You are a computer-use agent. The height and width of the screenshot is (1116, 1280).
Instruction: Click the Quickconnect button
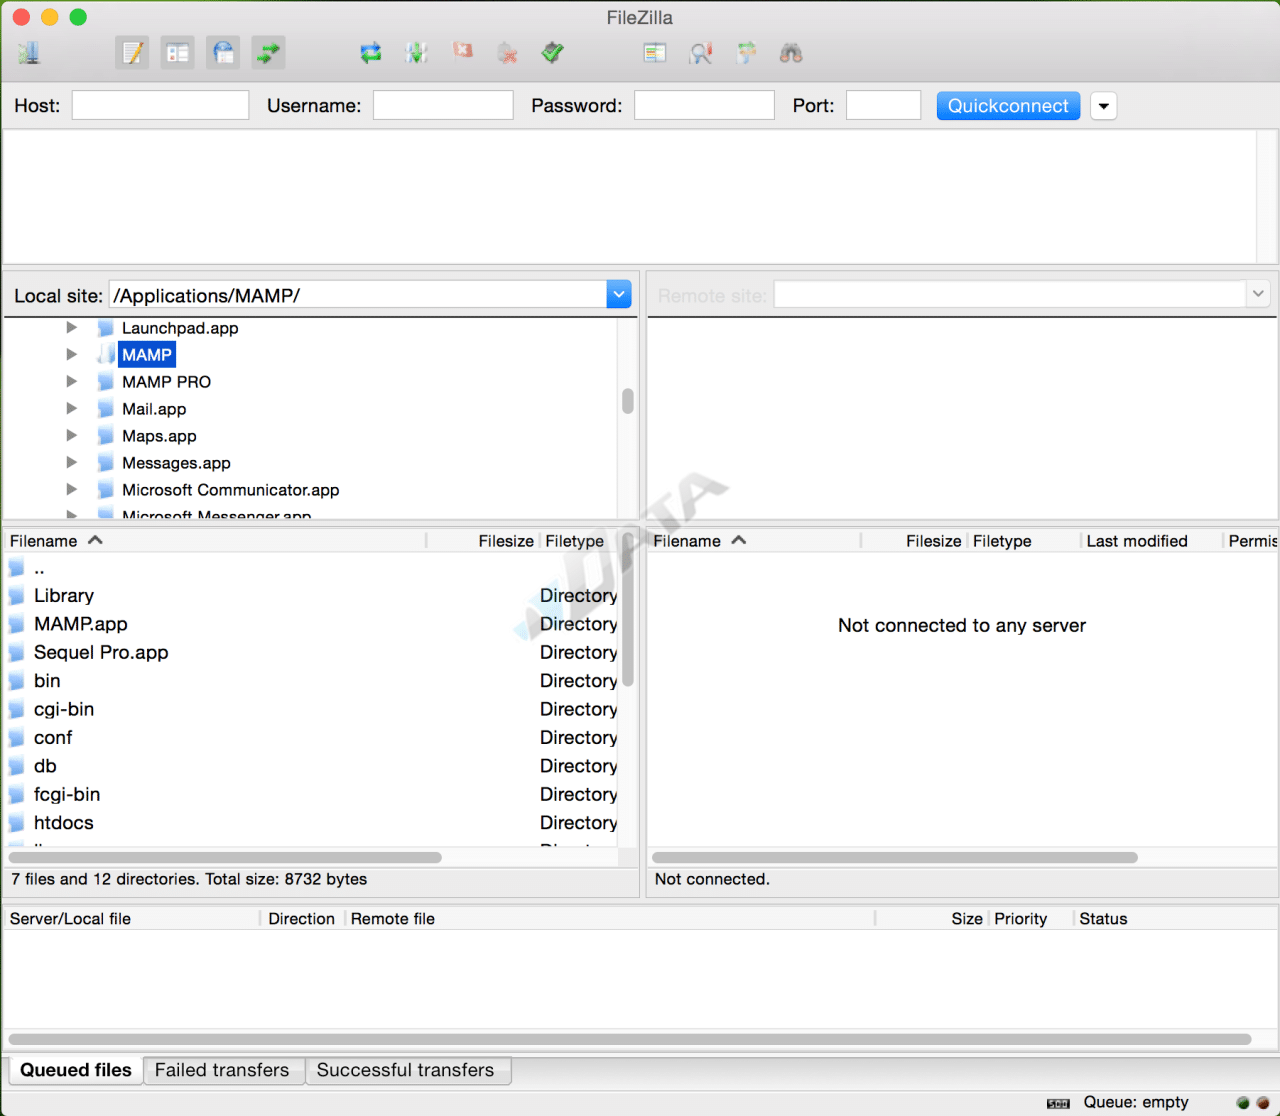[1008, 106]
